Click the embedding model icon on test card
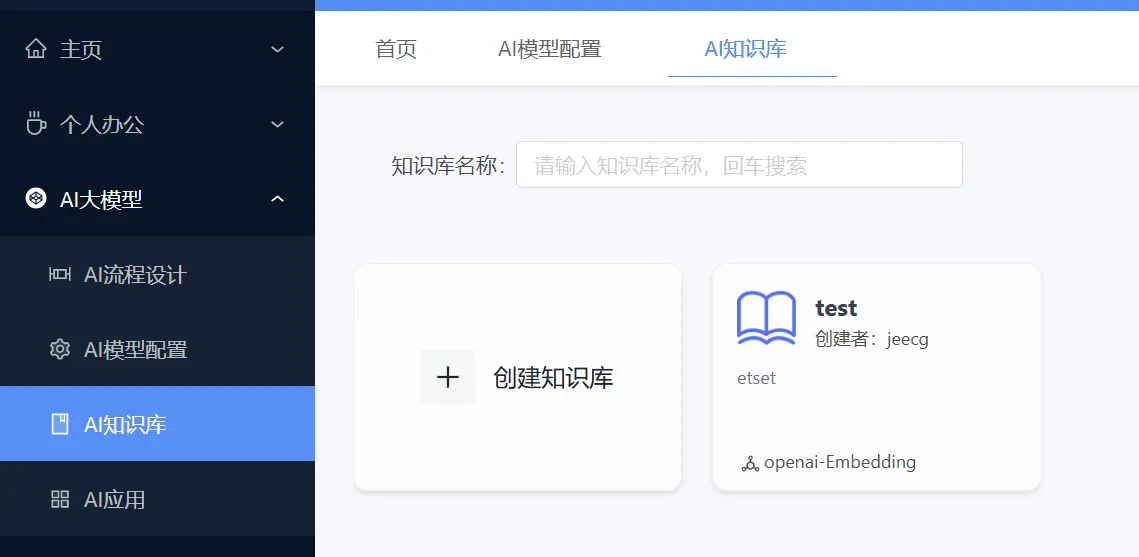Viewport: 1139px width, 557px height. pyautogui.click(x=750, y=463)
